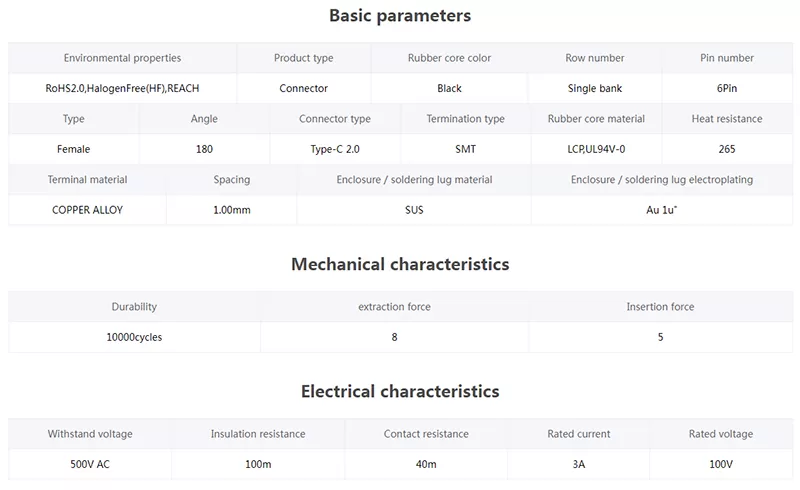Screen dimensions: 800x490
Task: Select the LCP,UL94V-0 material cell
Action: [x=596, y=149]
